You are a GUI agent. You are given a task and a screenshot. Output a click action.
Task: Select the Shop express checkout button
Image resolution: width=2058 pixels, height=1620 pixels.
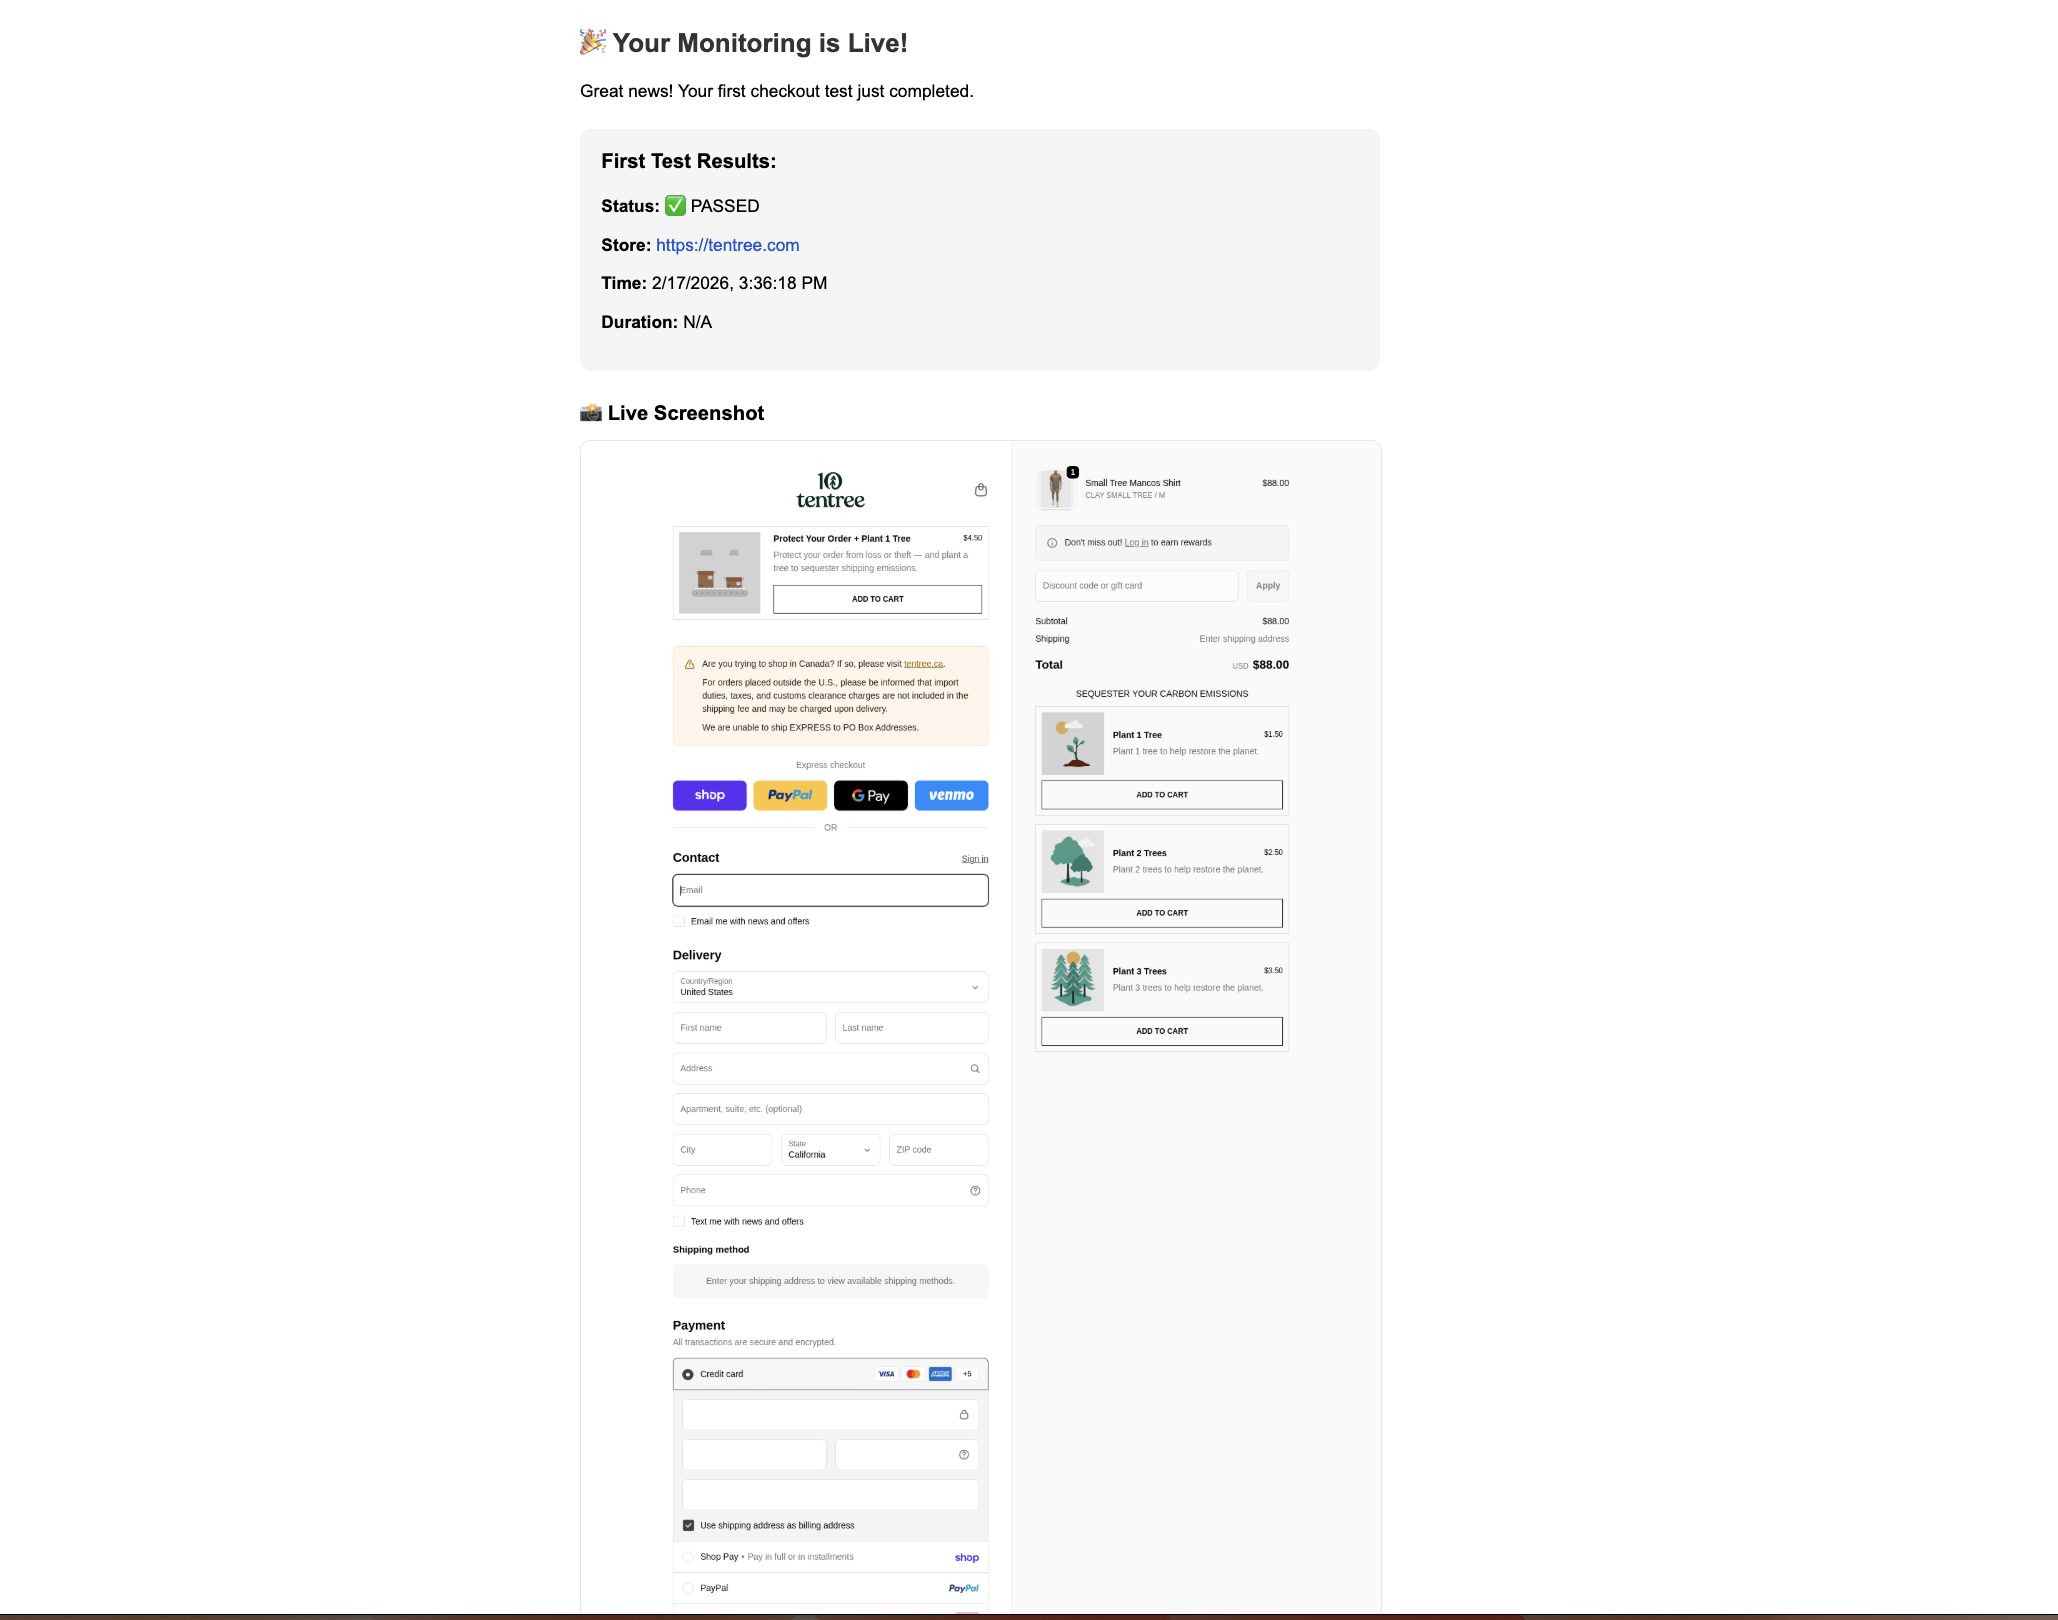(709, 795)
